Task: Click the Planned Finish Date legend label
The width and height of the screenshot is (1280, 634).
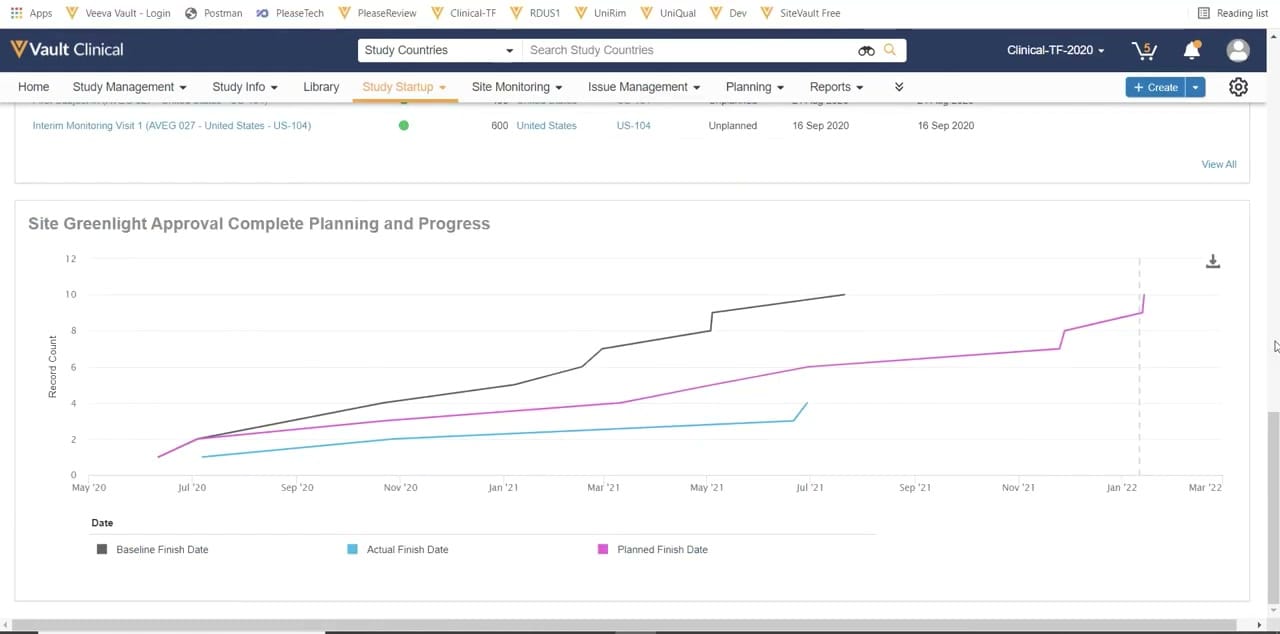Action: click(662, 550)
